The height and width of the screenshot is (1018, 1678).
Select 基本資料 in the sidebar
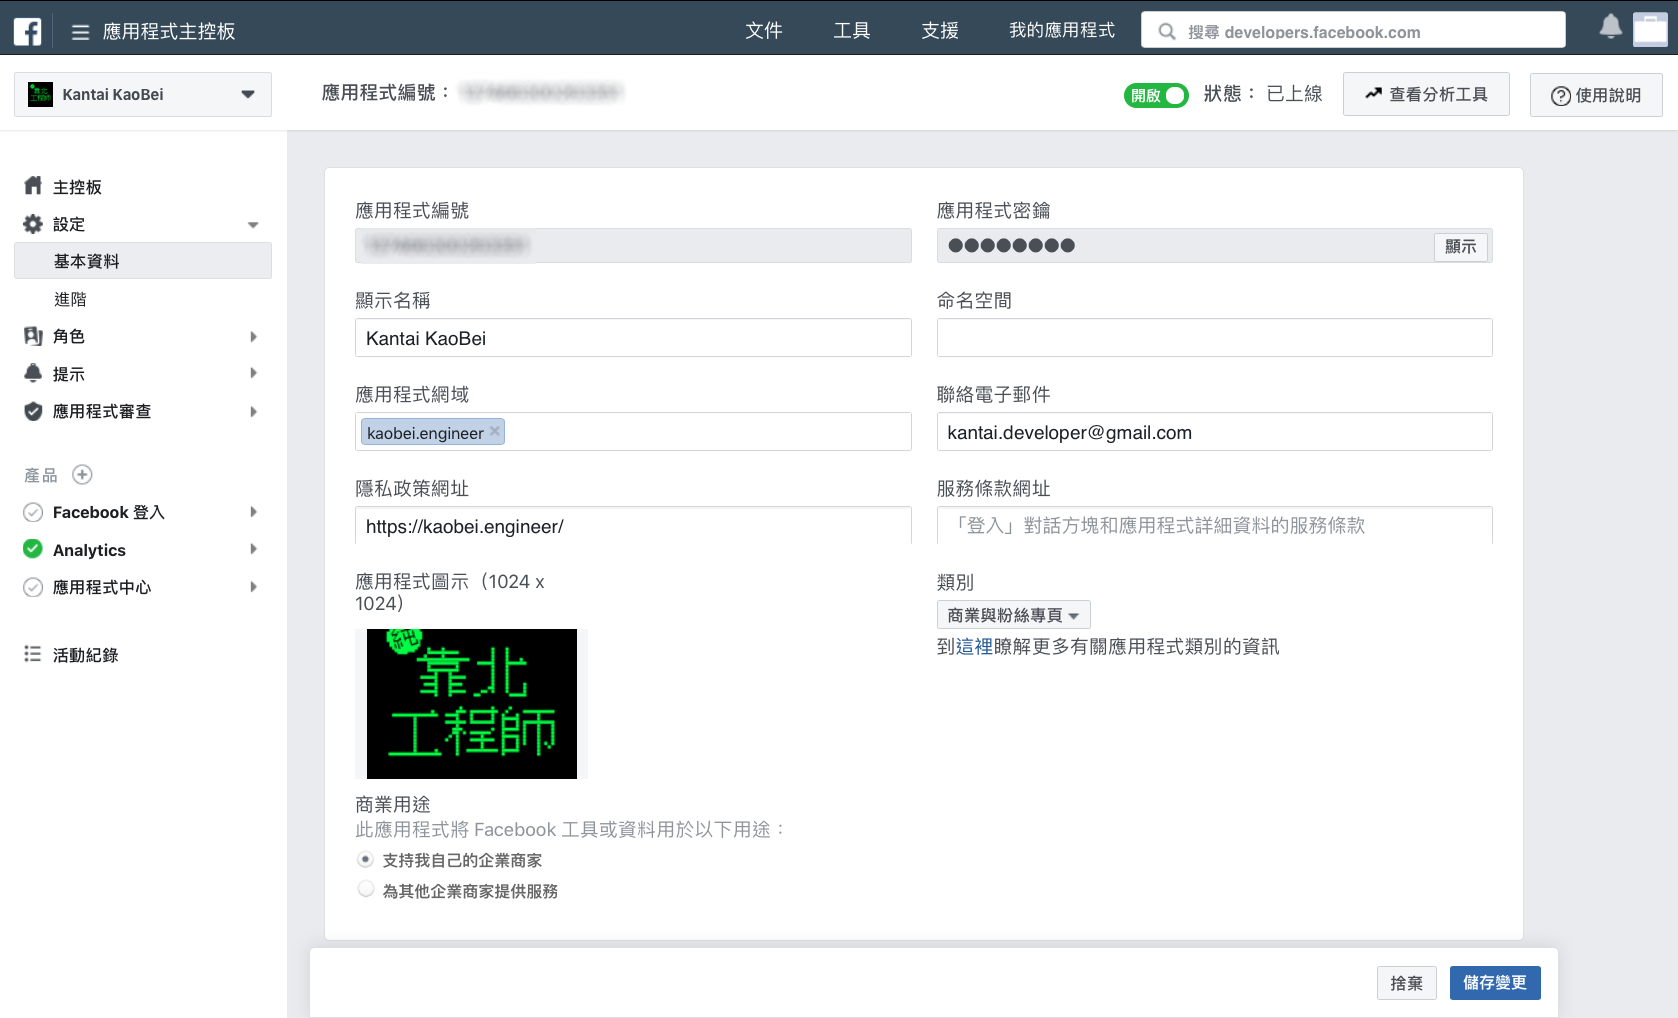[x=143, y=261]
